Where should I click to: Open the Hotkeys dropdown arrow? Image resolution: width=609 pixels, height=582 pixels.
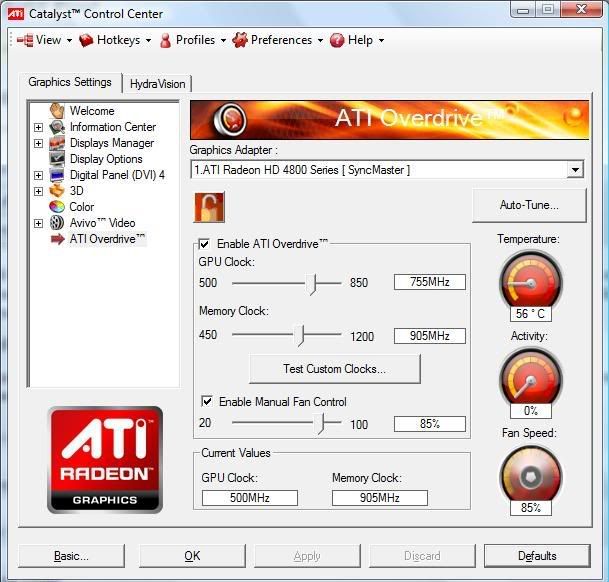click(x=148, y=40)
